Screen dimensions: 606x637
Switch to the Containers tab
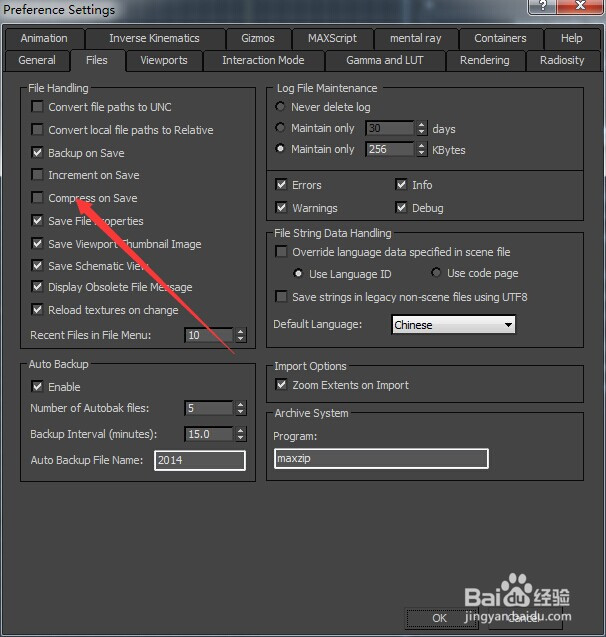coord(500,39)
